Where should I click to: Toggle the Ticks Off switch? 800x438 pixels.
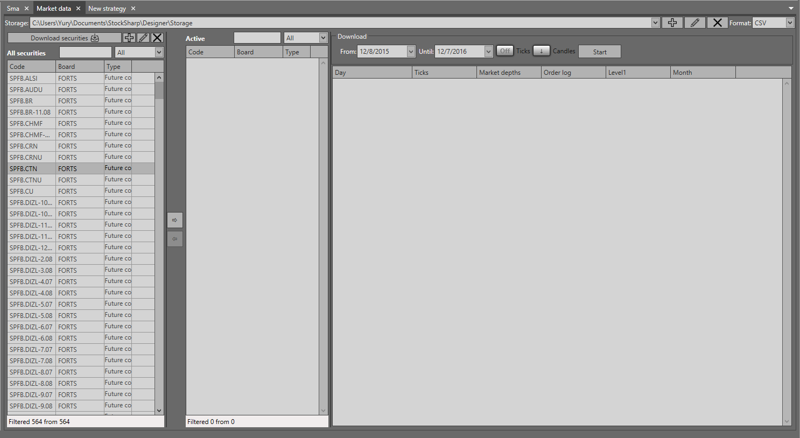click(x=505, y=51)
